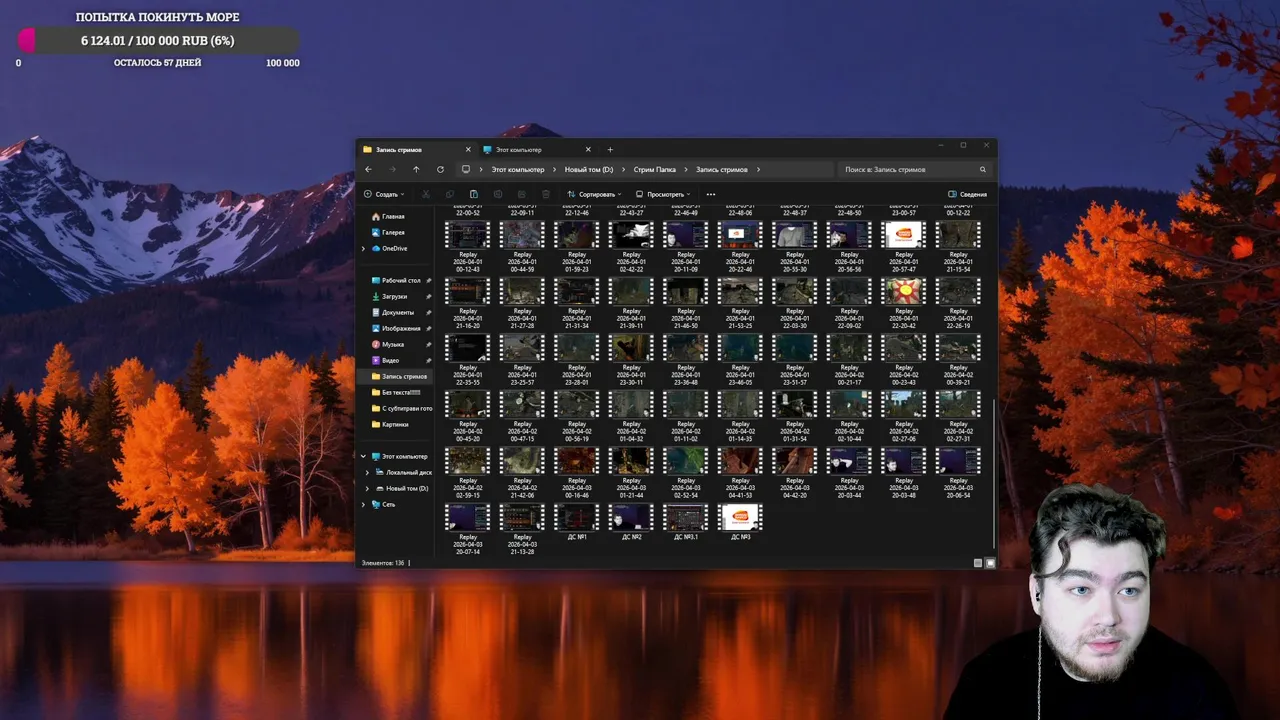
Task: Refresh the folder with reload icon
Action: click(x=440, y=169)
